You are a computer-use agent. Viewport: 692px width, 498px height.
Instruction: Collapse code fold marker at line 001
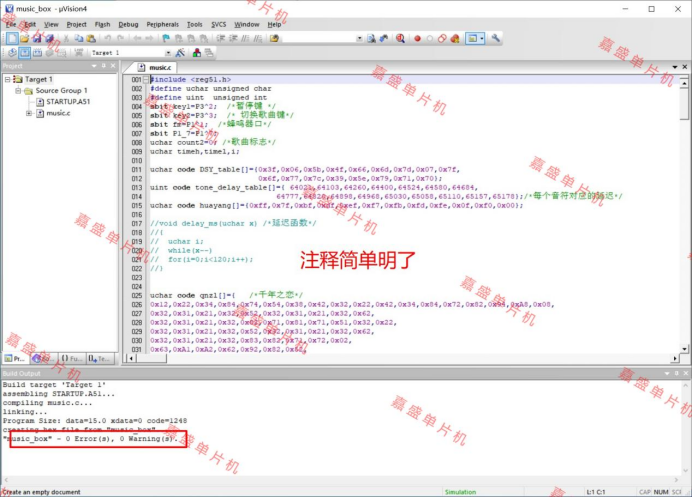point(146,79)
